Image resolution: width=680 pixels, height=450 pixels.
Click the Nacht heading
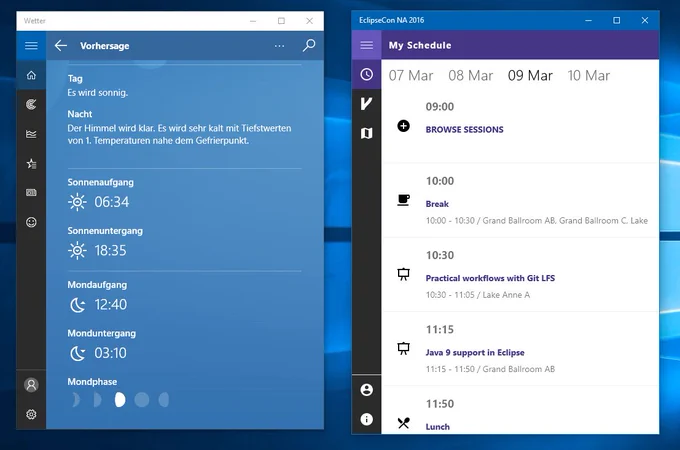(80, 114)
